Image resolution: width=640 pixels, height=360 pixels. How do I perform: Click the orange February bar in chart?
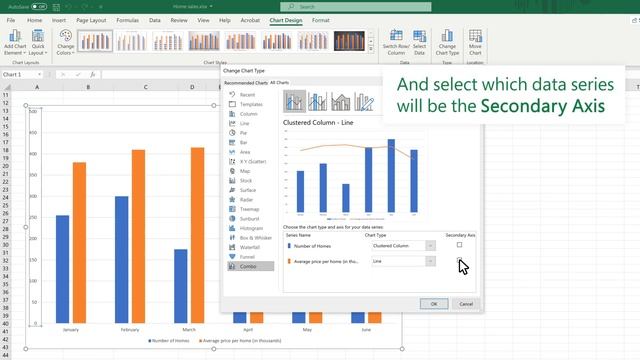click(x=138, y=236)
